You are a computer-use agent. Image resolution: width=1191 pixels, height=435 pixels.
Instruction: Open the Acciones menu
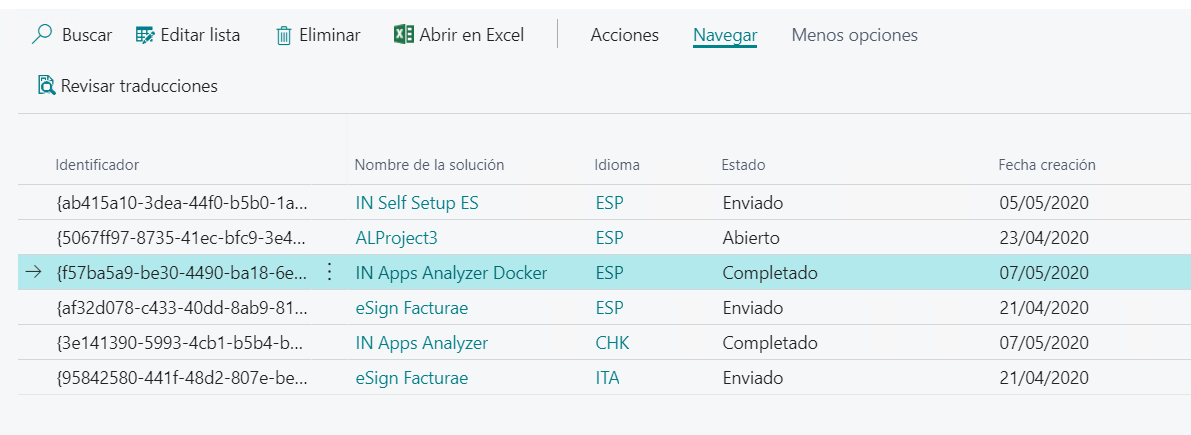click(624, 35)
